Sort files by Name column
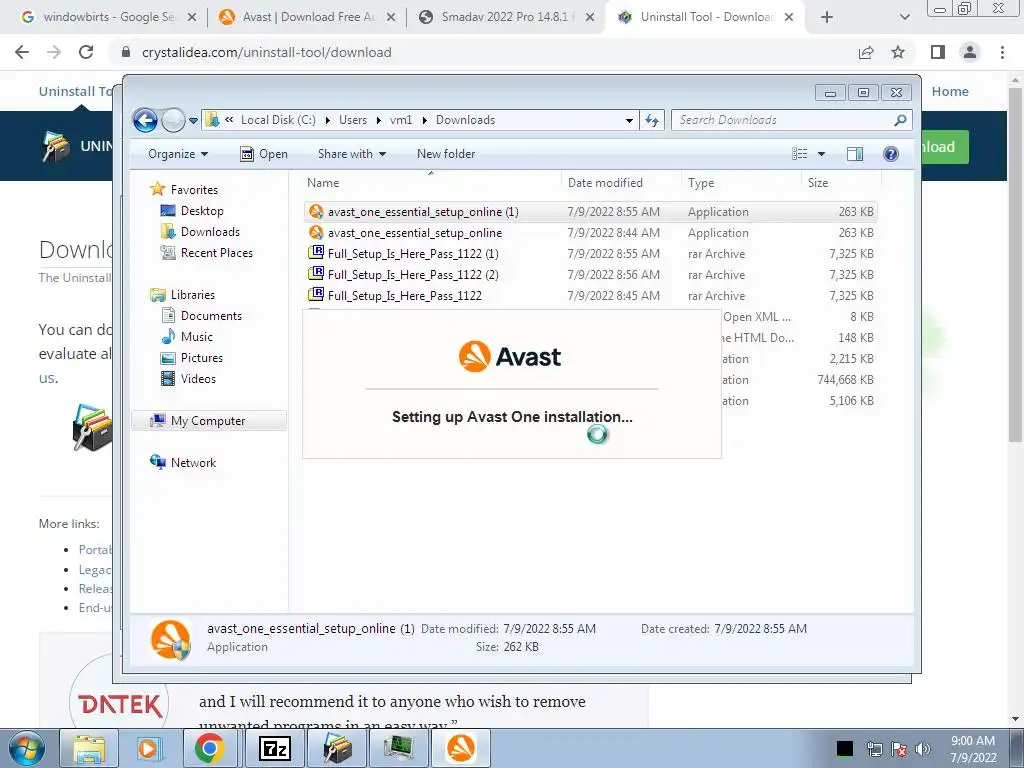The width and height of the screenshot is (1024, 768). [x=431, y=183]
